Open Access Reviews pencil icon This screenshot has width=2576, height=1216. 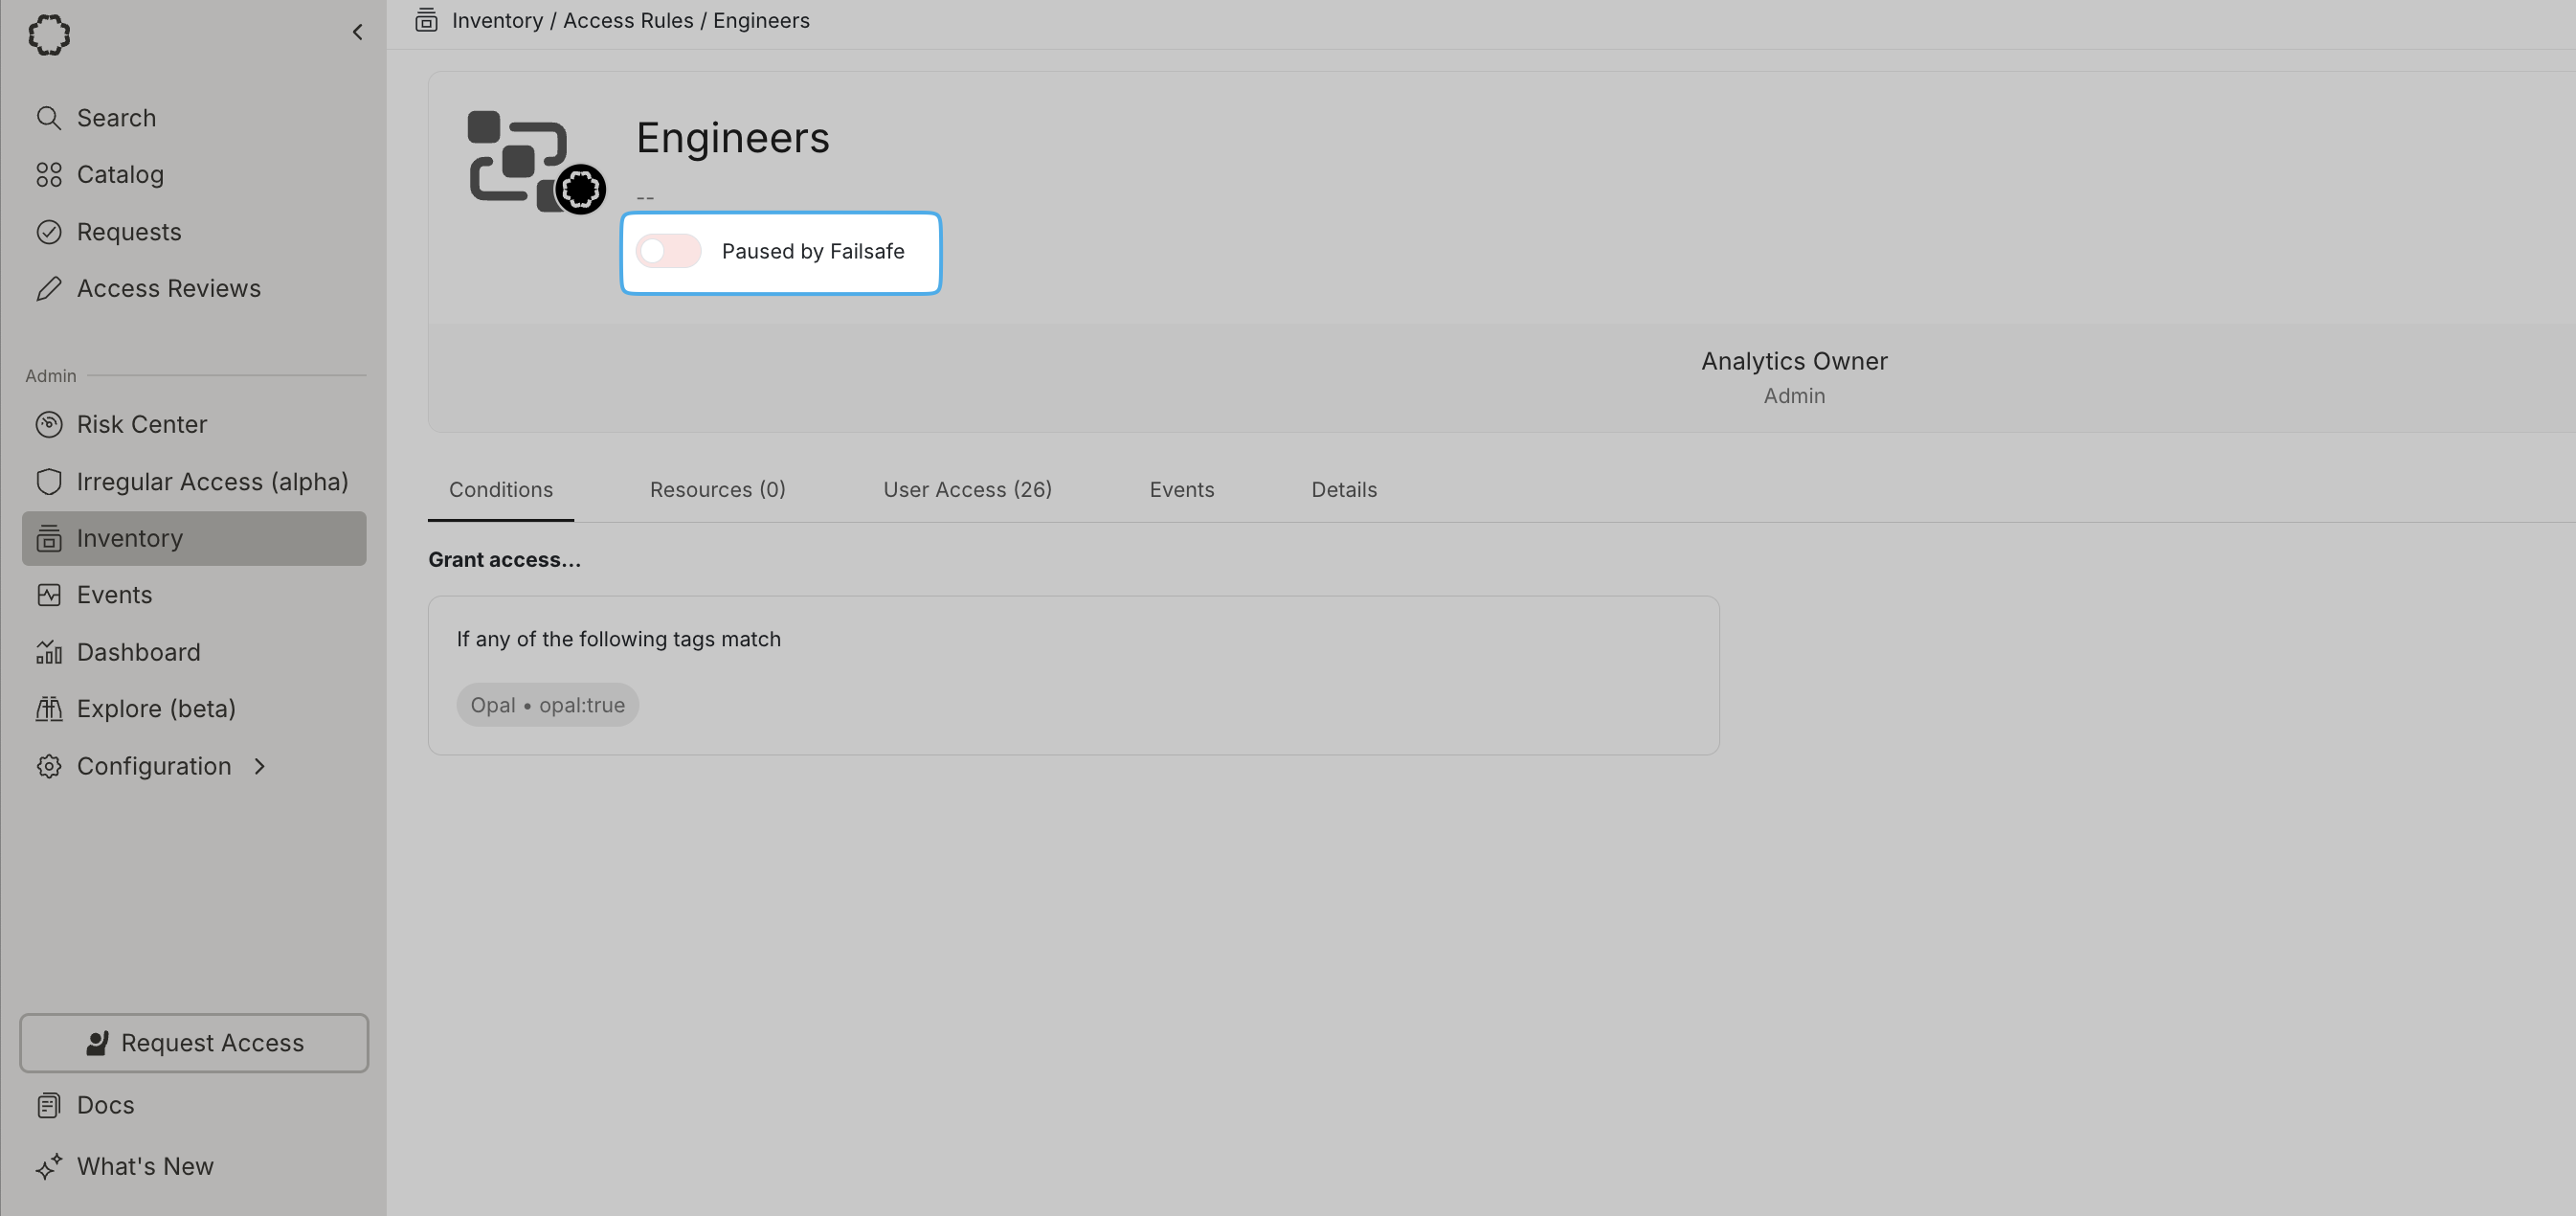click(x=48, y=289)
